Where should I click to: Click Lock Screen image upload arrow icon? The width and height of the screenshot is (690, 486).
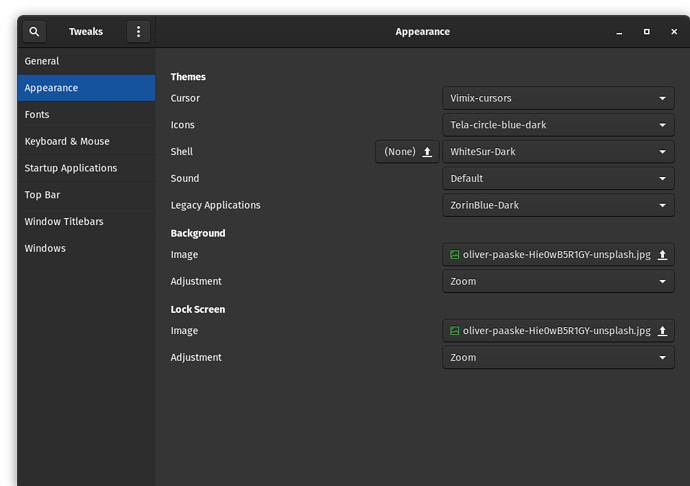(x=662, y=331)
